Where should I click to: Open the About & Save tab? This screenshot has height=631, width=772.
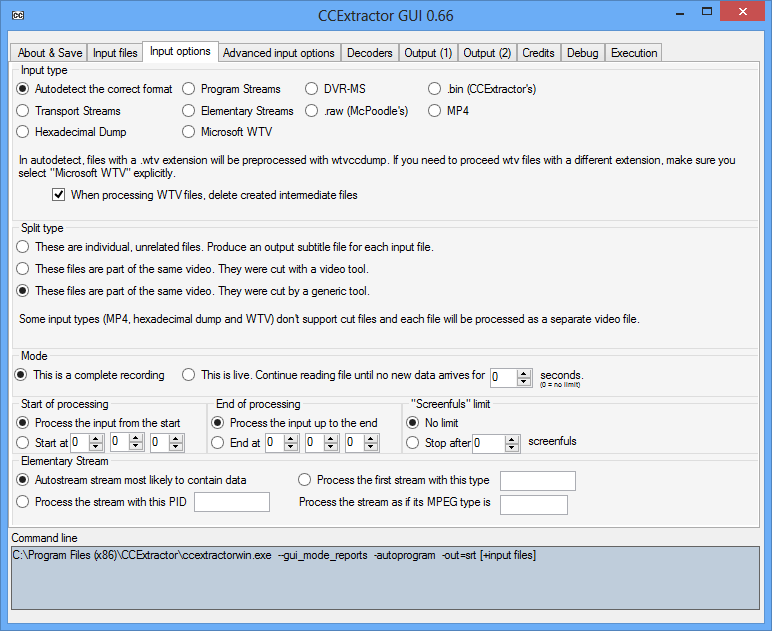pos(50,53)
